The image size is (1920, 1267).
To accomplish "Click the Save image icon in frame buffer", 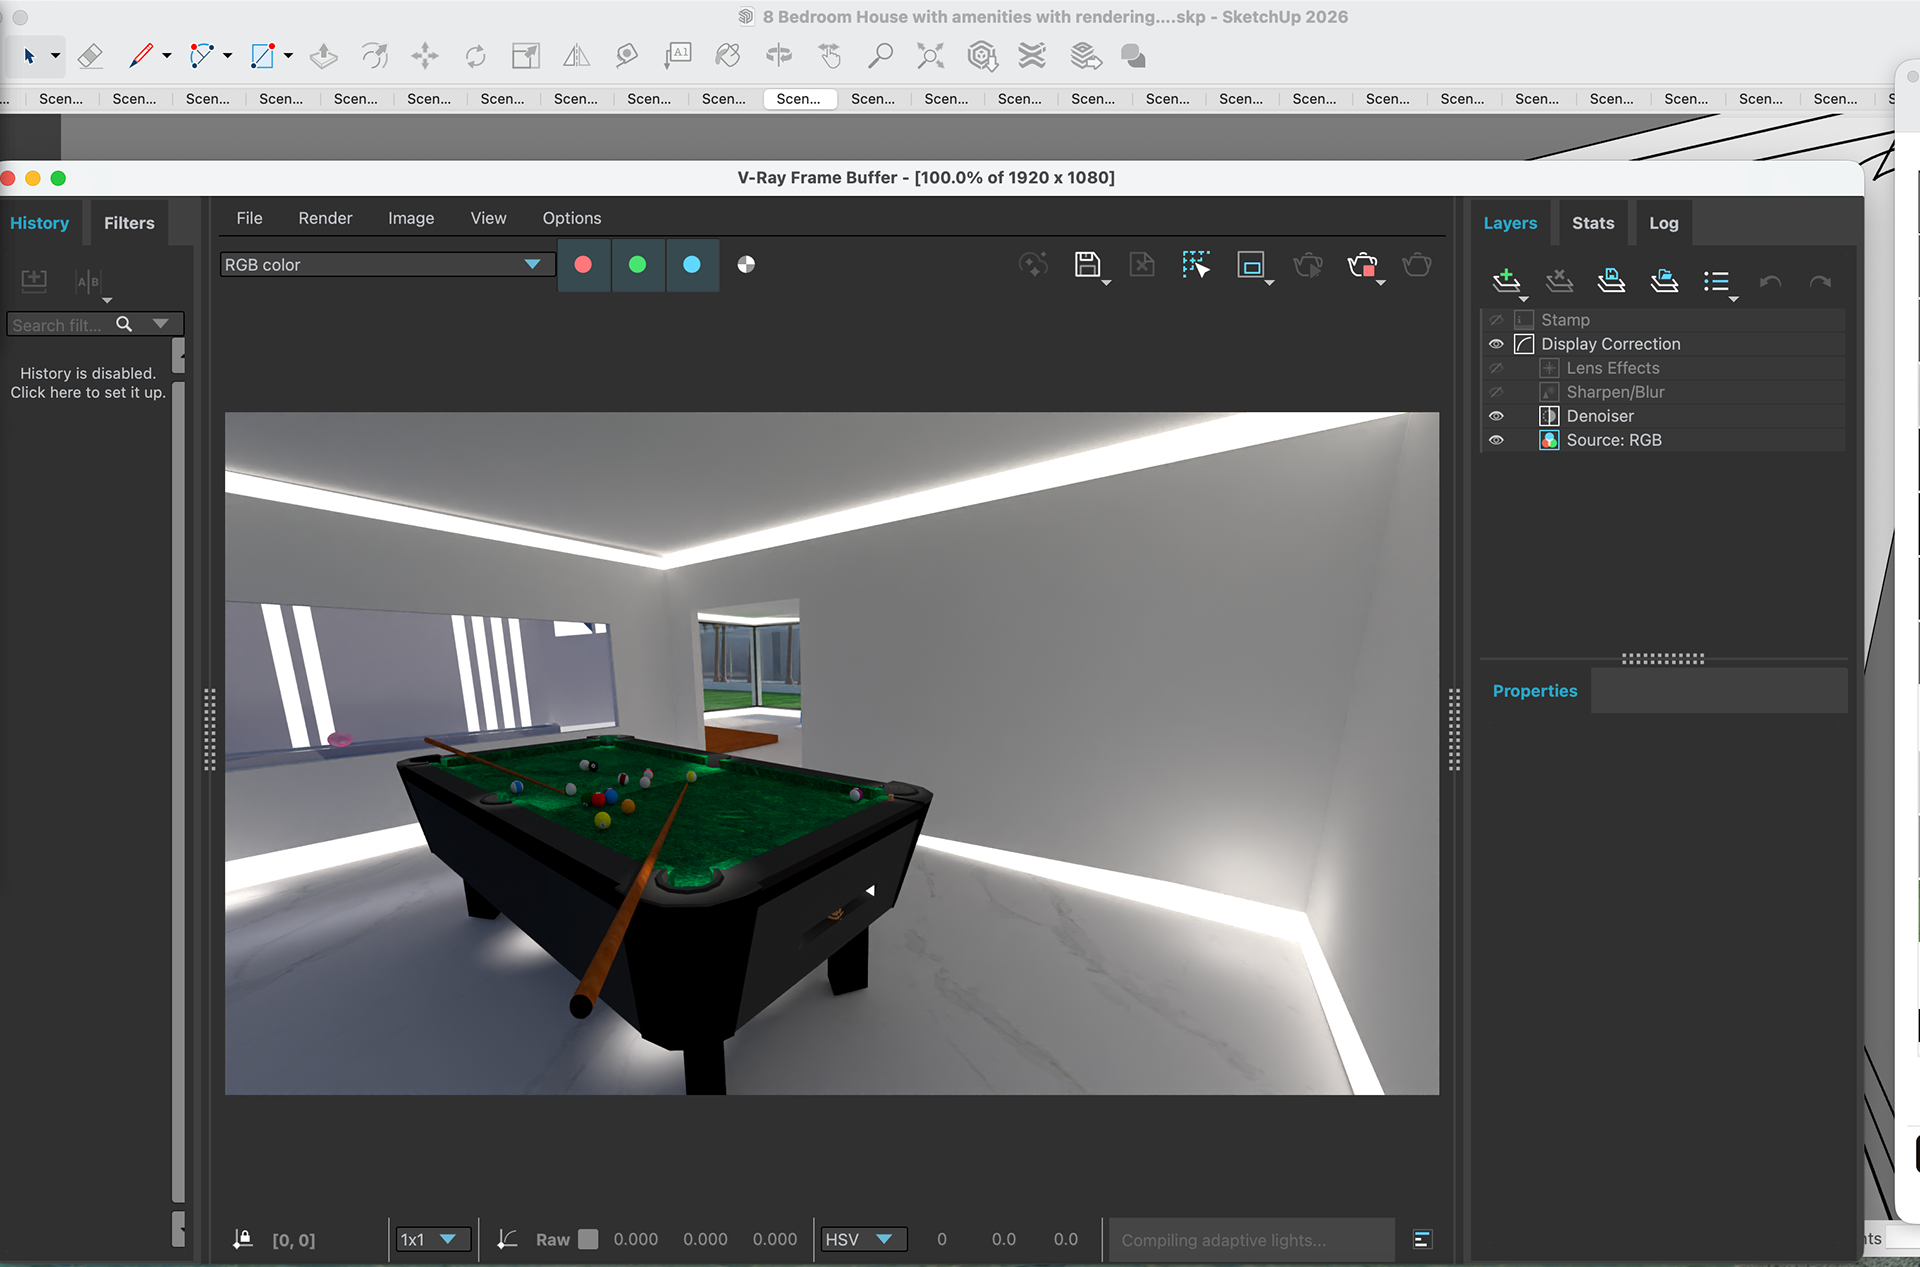I will 1087,265.
